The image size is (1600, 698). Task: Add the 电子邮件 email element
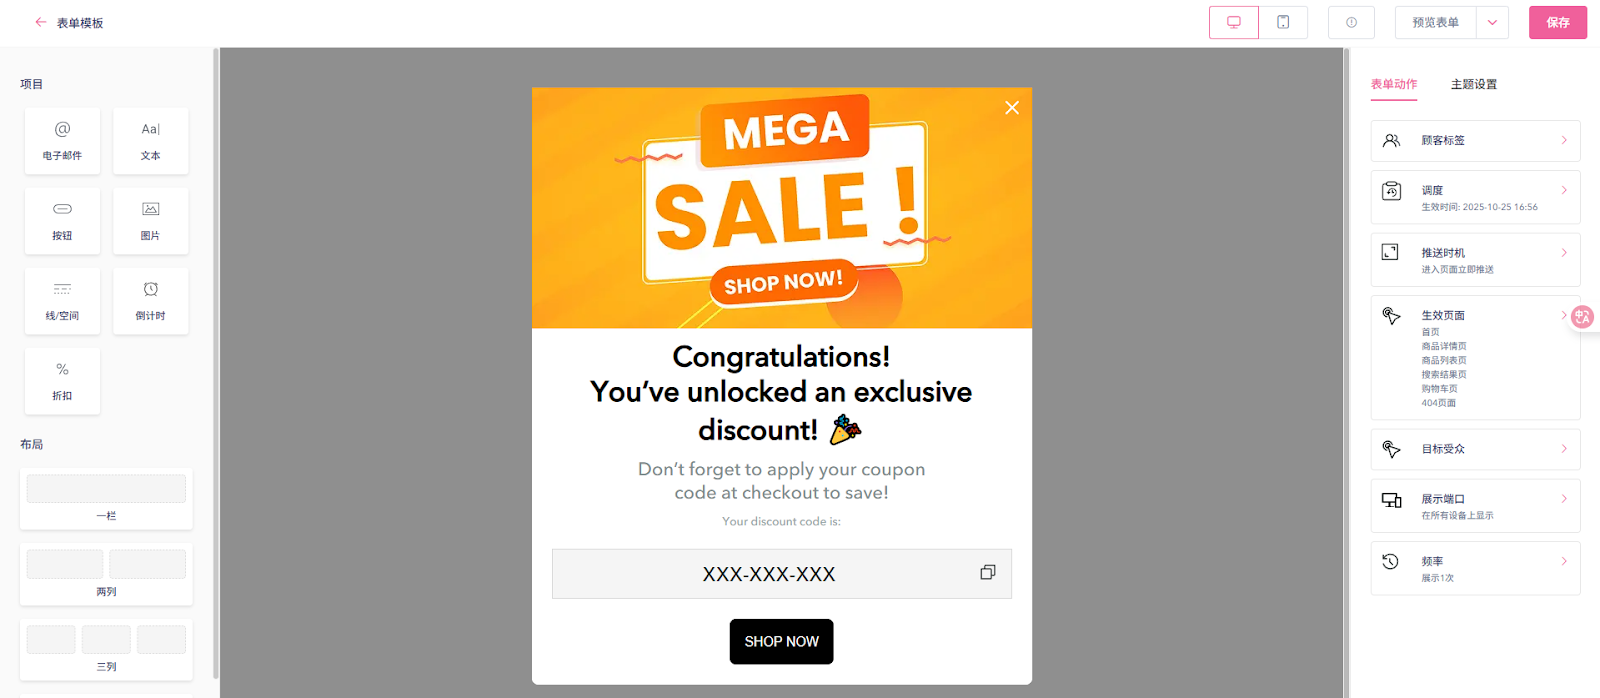pyautogui.click(x=62, y=141)
